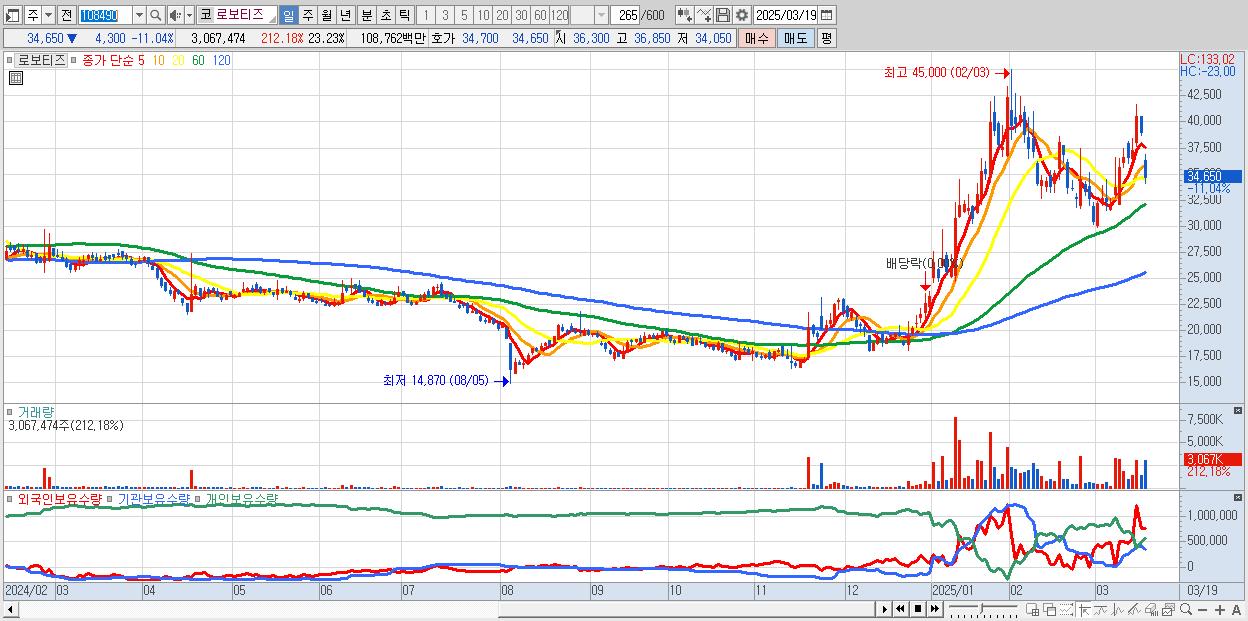Image resolution: width=1248 pixels, height=621 pixels.
Task: Choose the 10 interval button
Action: (483, 16)
